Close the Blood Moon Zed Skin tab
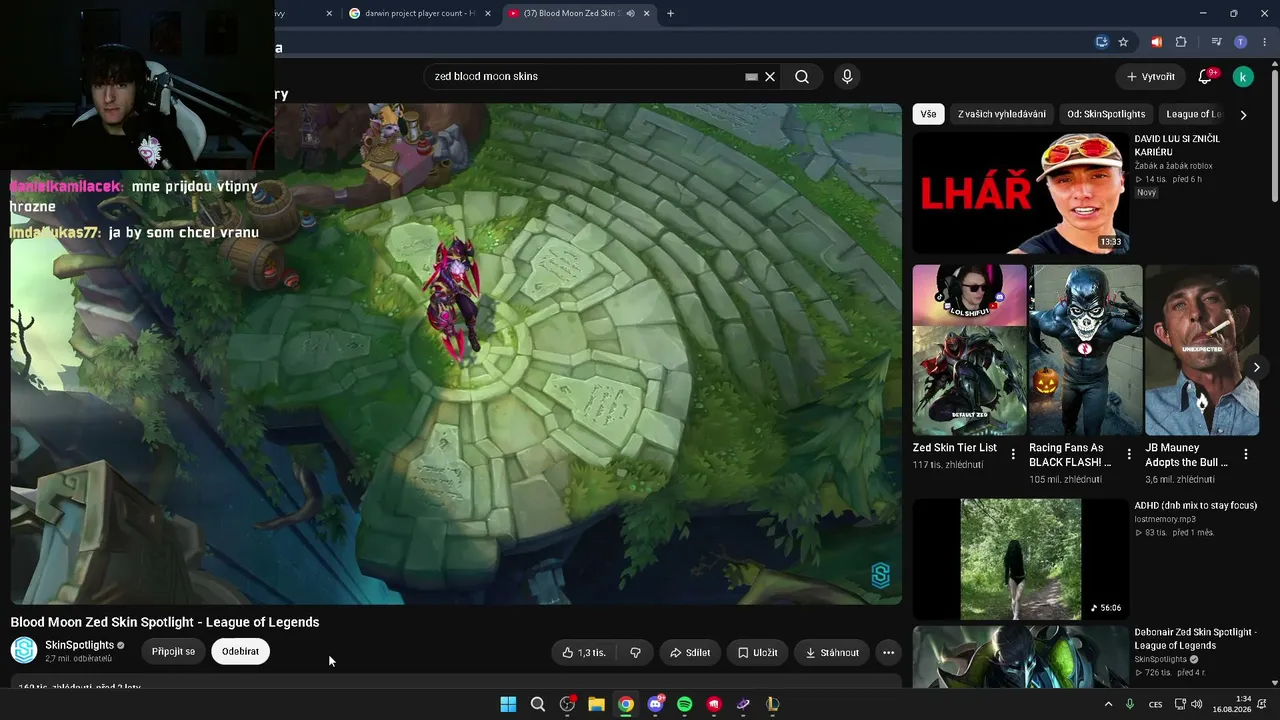Viewport: 1280px width, 720px height. 646,13
